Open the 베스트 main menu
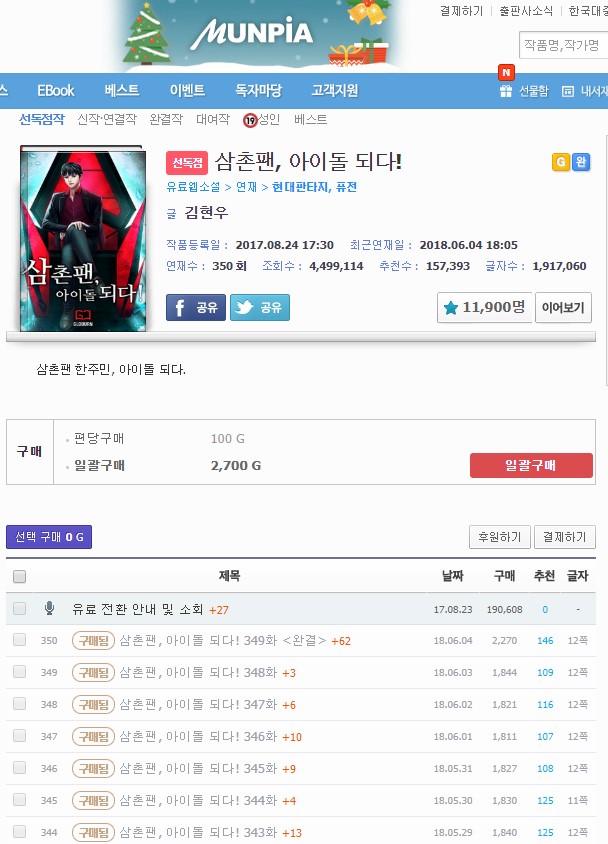The height and width of the screenshot is (844, 608). (x=122, y=90)
